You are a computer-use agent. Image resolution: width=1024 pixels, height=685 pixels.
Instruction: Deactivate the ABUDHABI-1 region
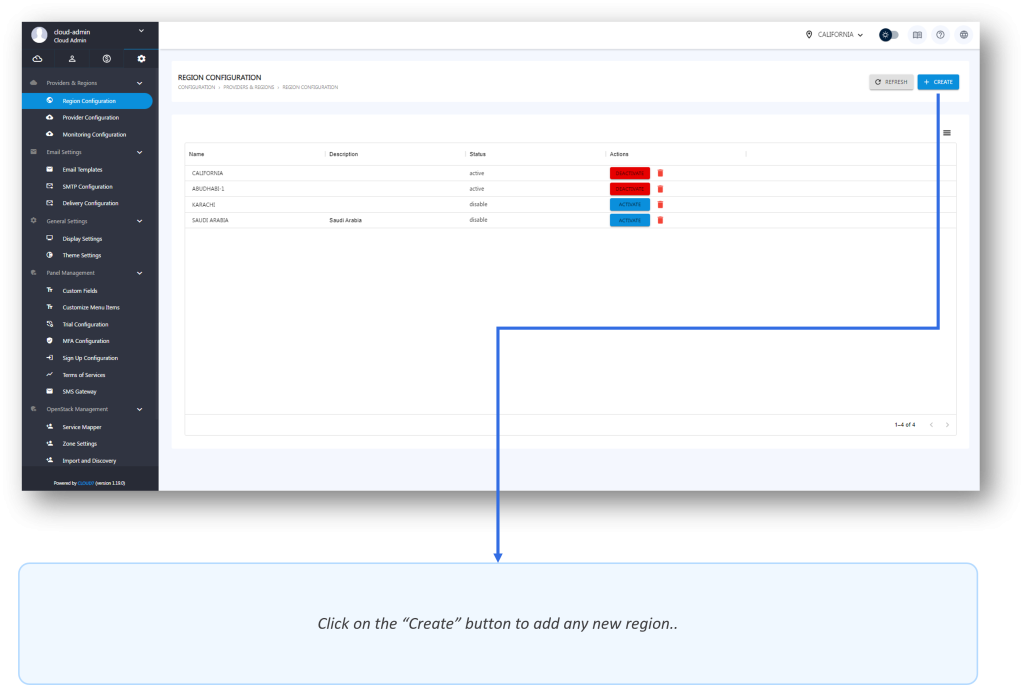tap(629, 189)
